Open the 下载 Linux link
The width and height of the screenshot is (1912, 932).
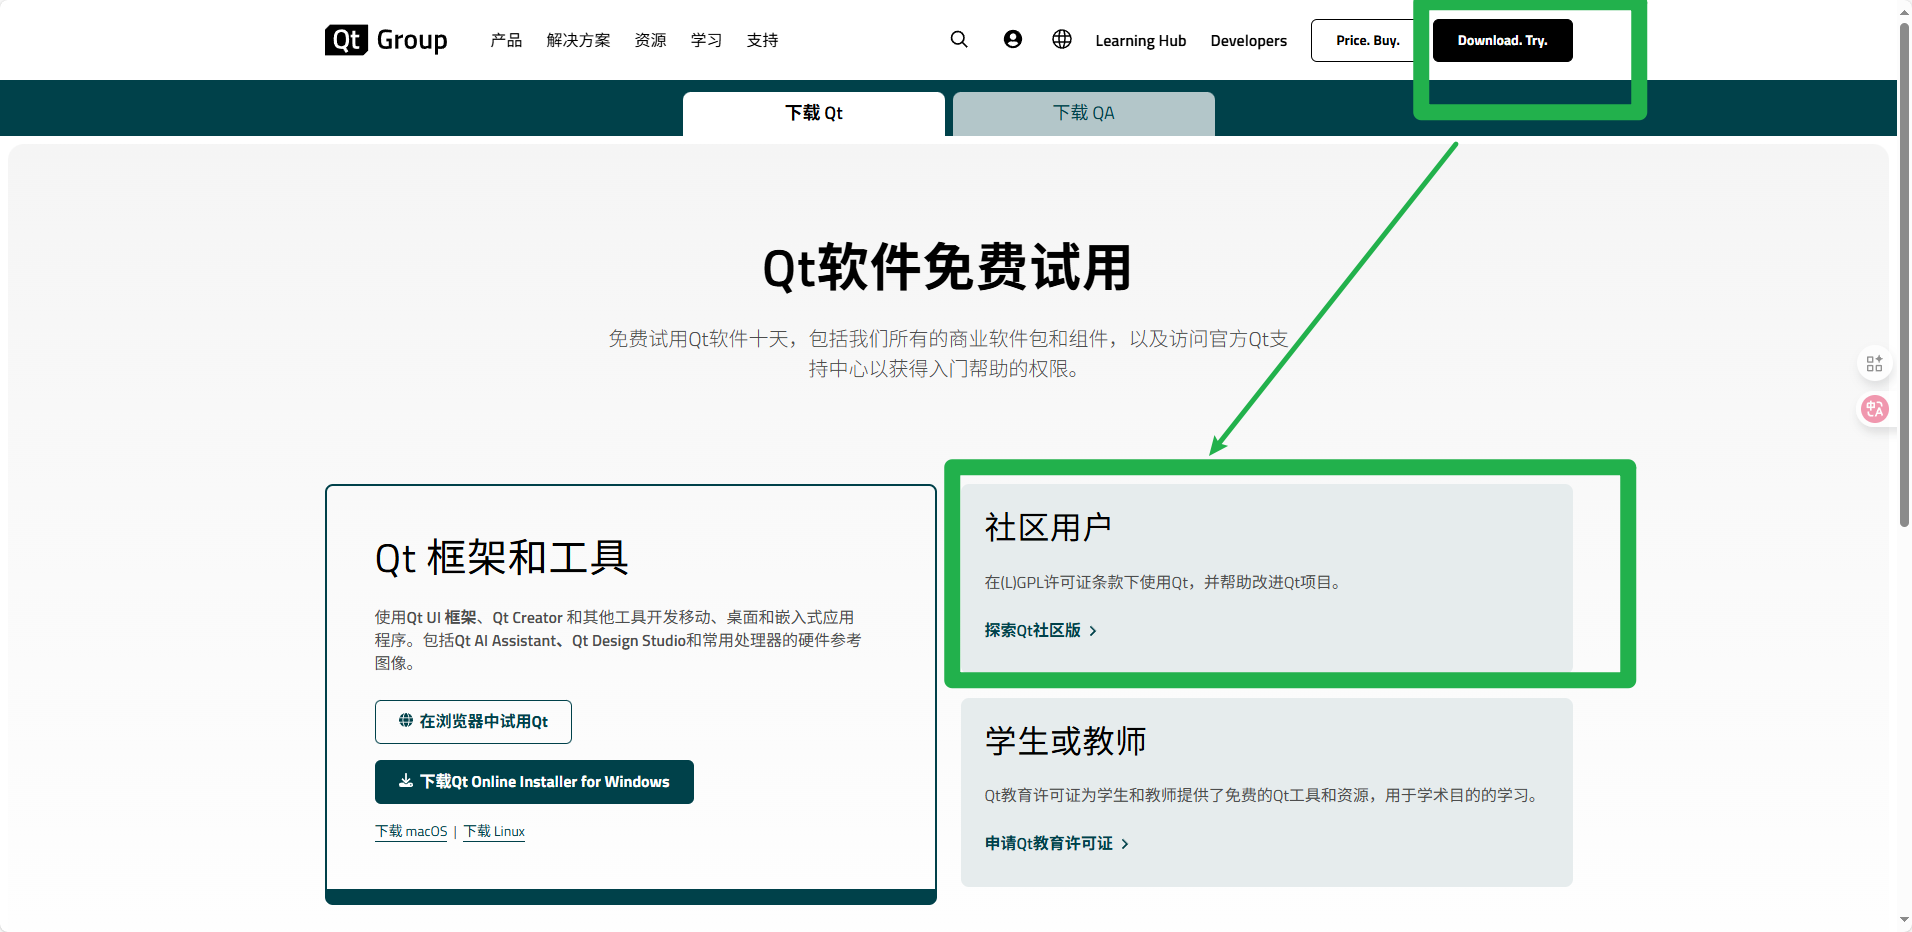click(x=494, y=832)
